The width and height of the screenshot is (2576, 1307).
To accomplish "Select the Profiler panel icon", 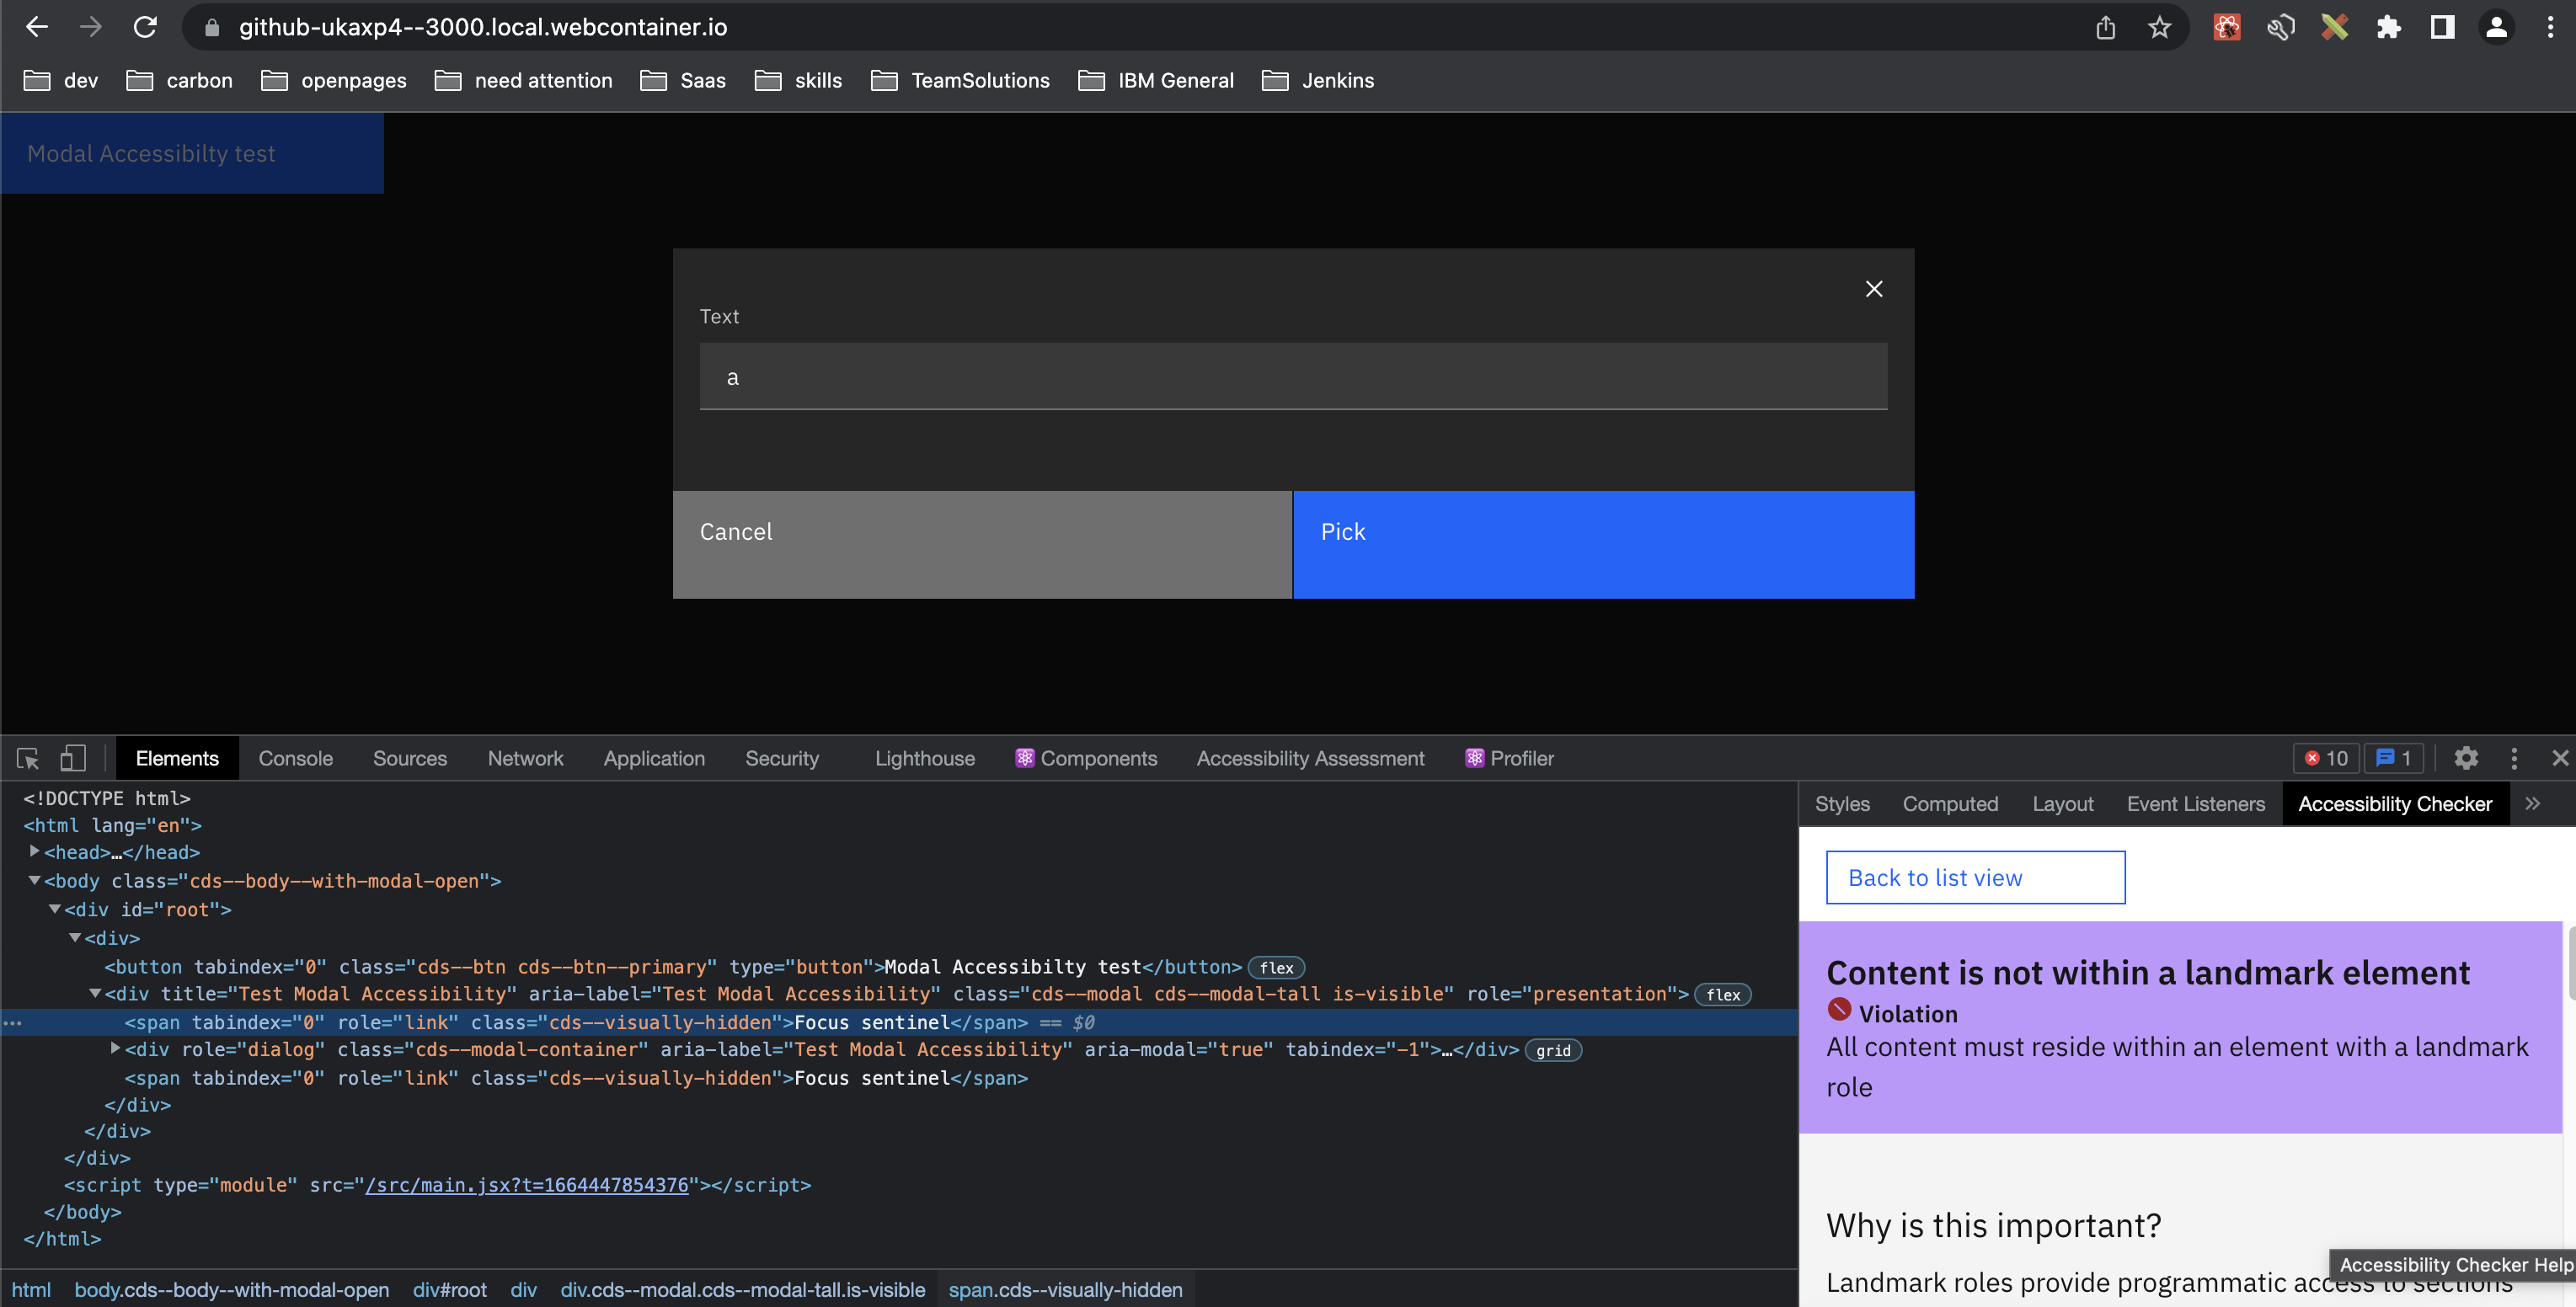I will (x=1473, y=758).
